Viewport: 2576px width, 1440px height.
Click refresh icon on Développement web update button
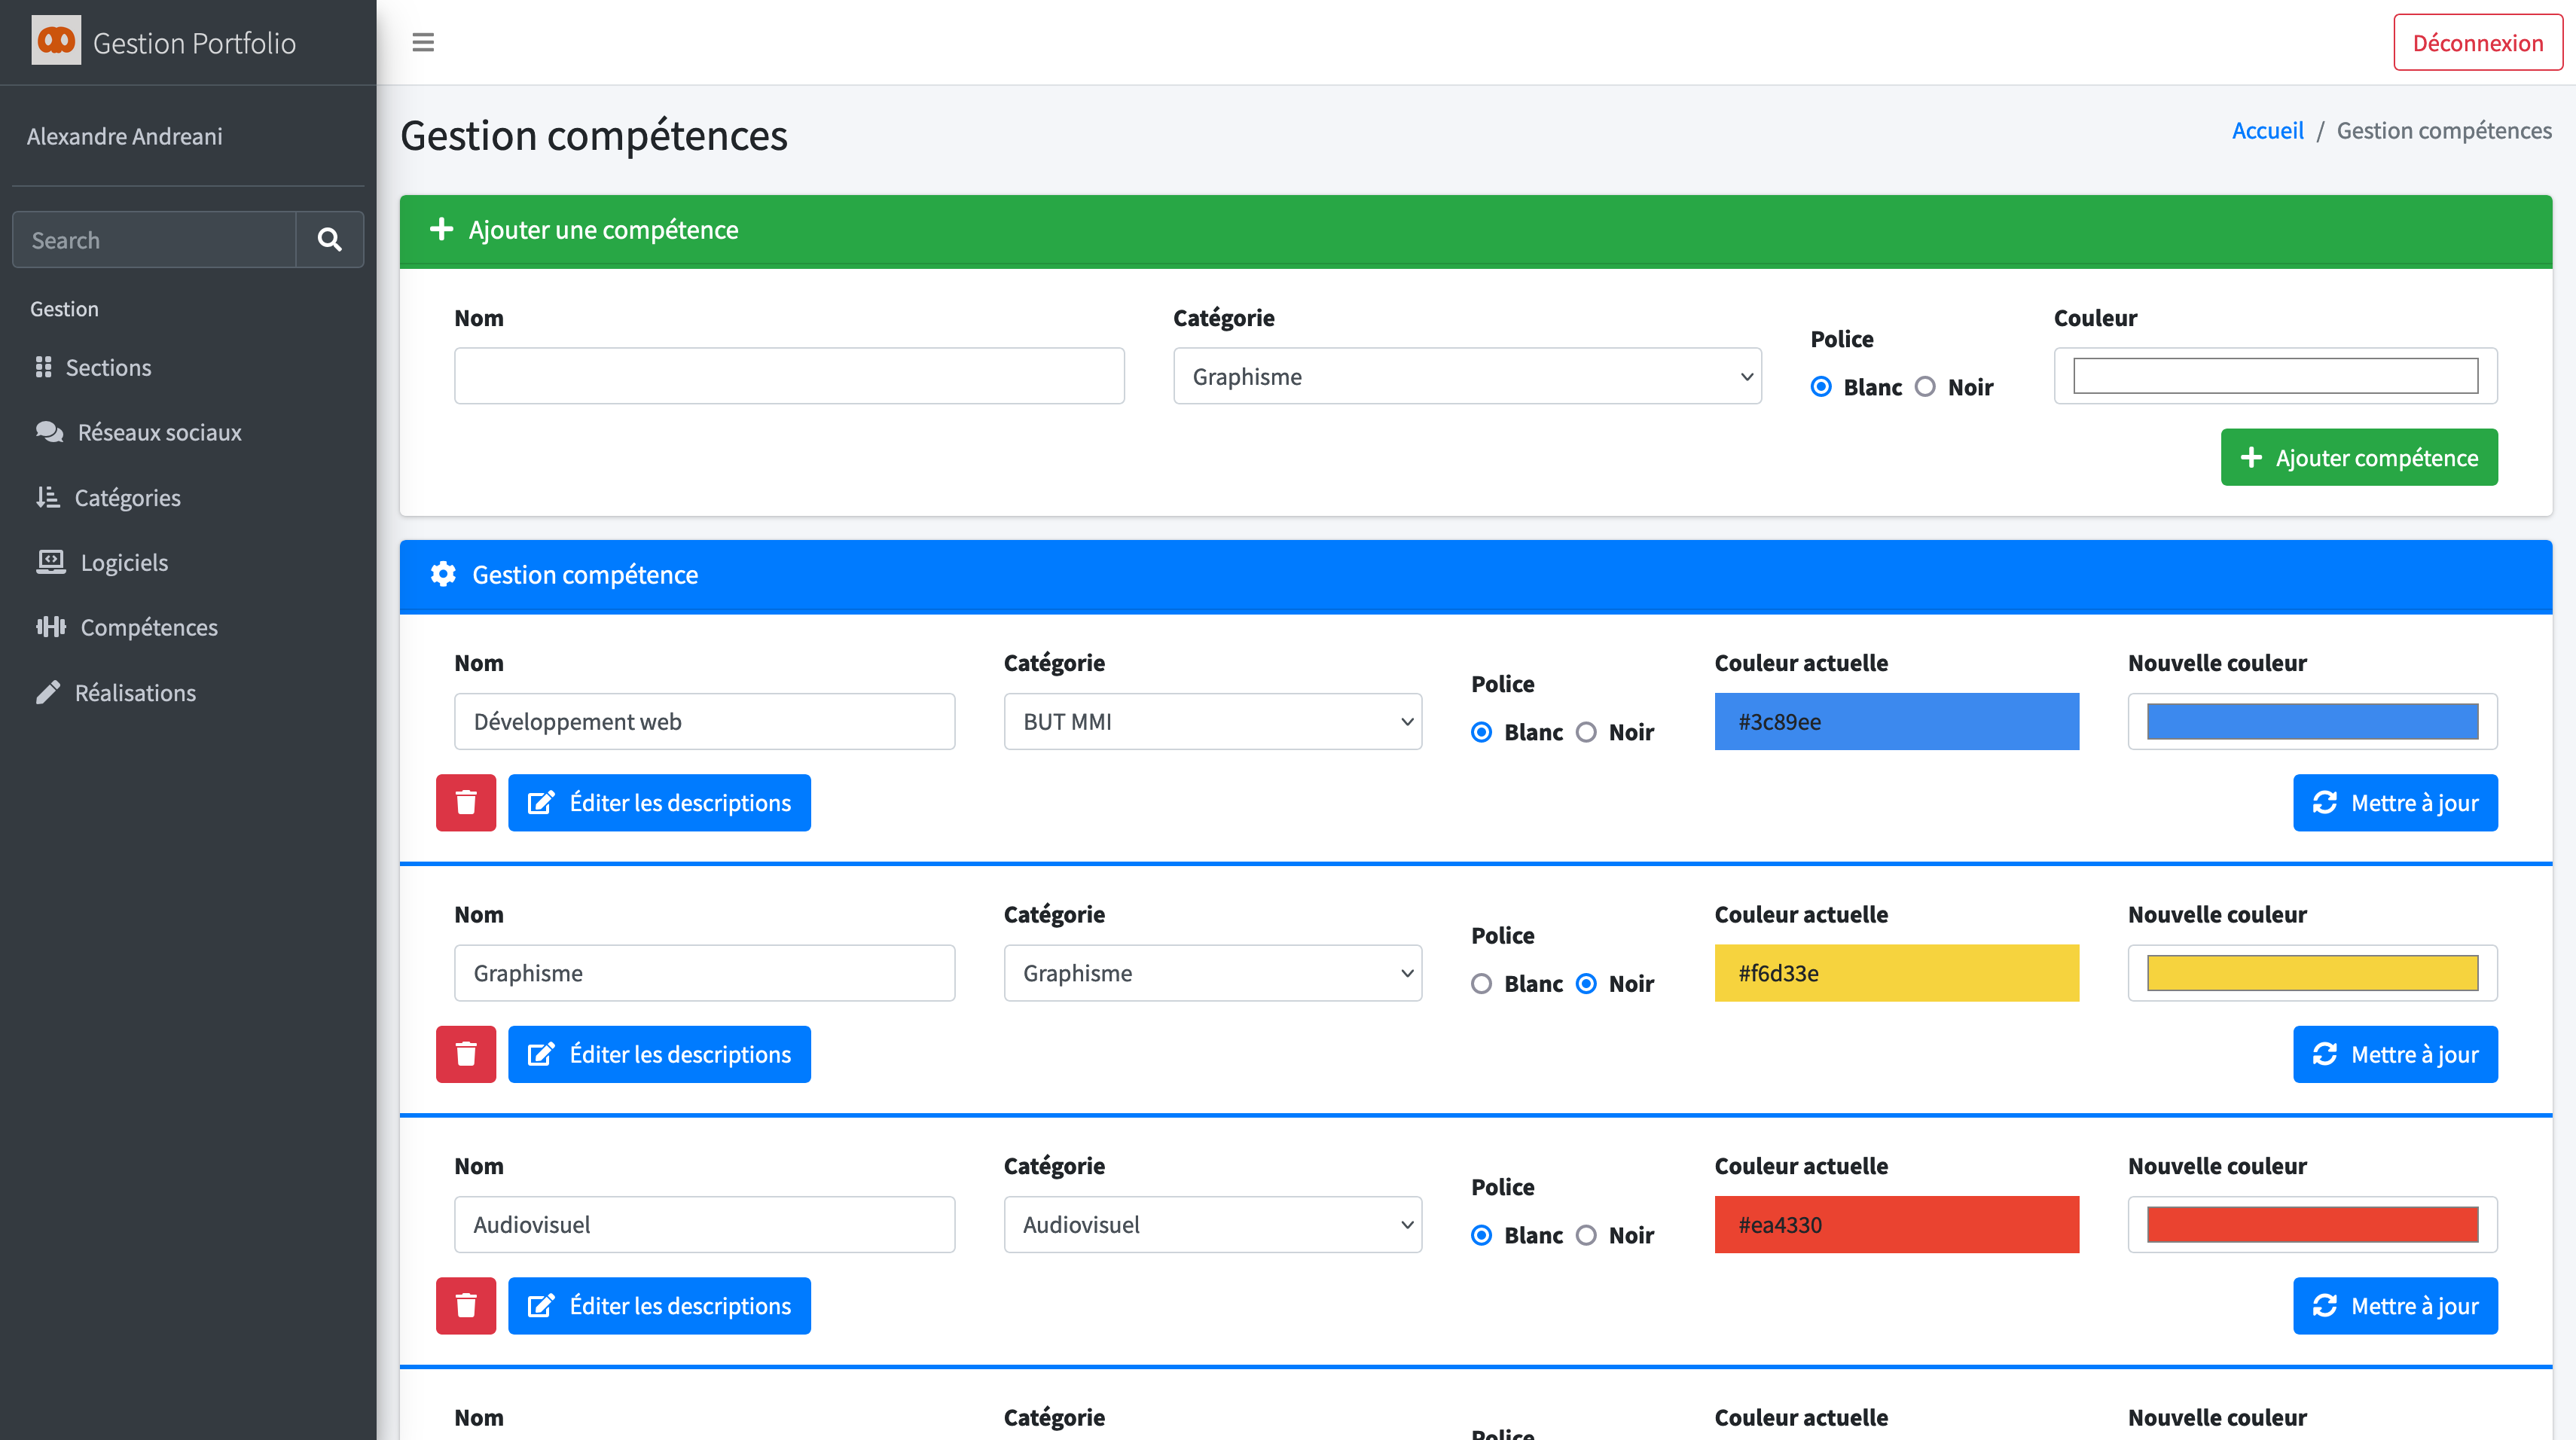2325,802
